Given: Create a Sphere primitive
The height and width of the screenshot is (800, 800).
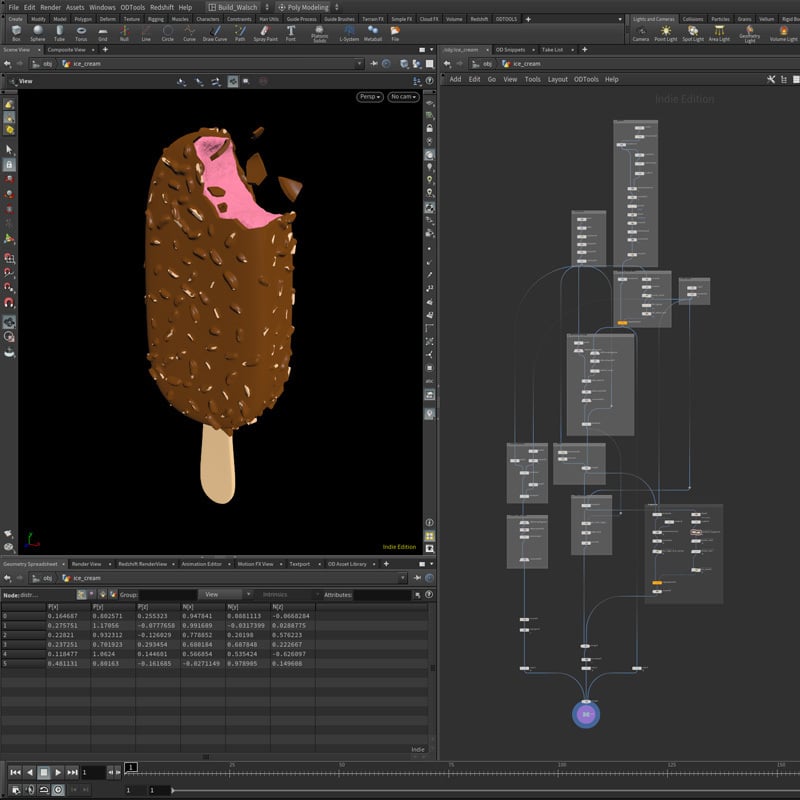Looking at the screenshot, I should pyautogui.click(x=38, y=33).
